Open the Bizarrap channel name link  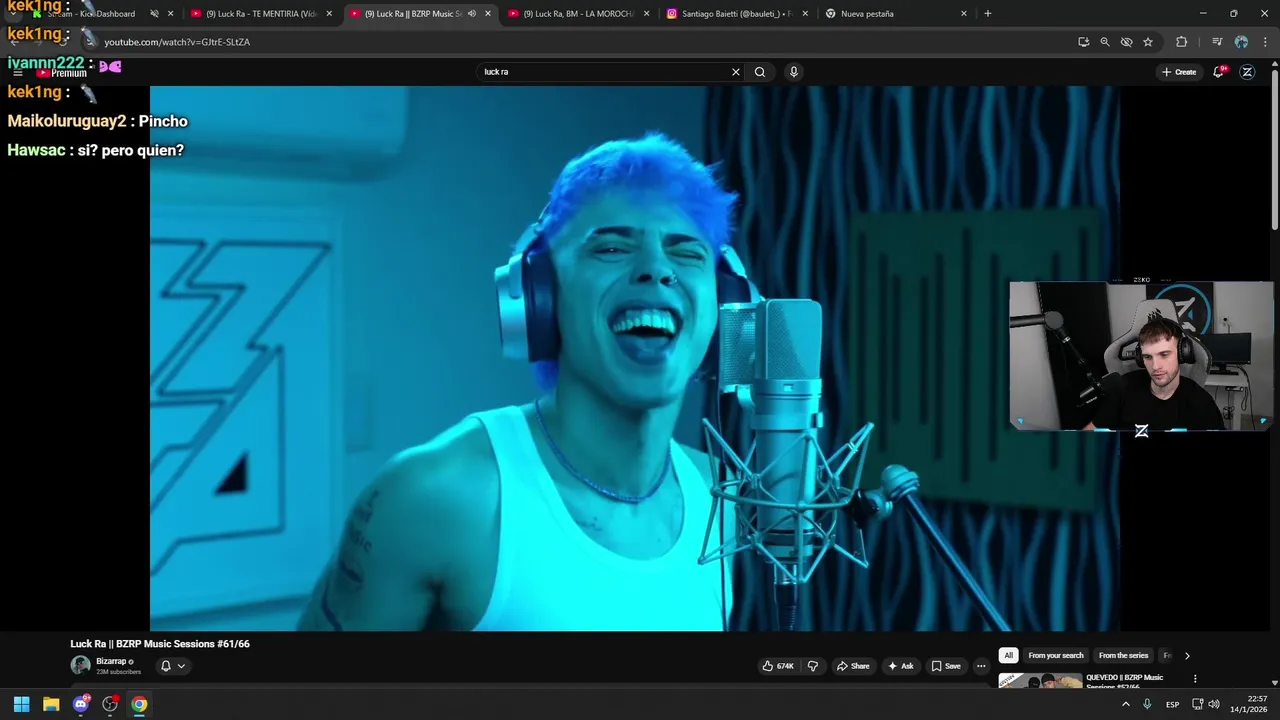coord(111,661)
